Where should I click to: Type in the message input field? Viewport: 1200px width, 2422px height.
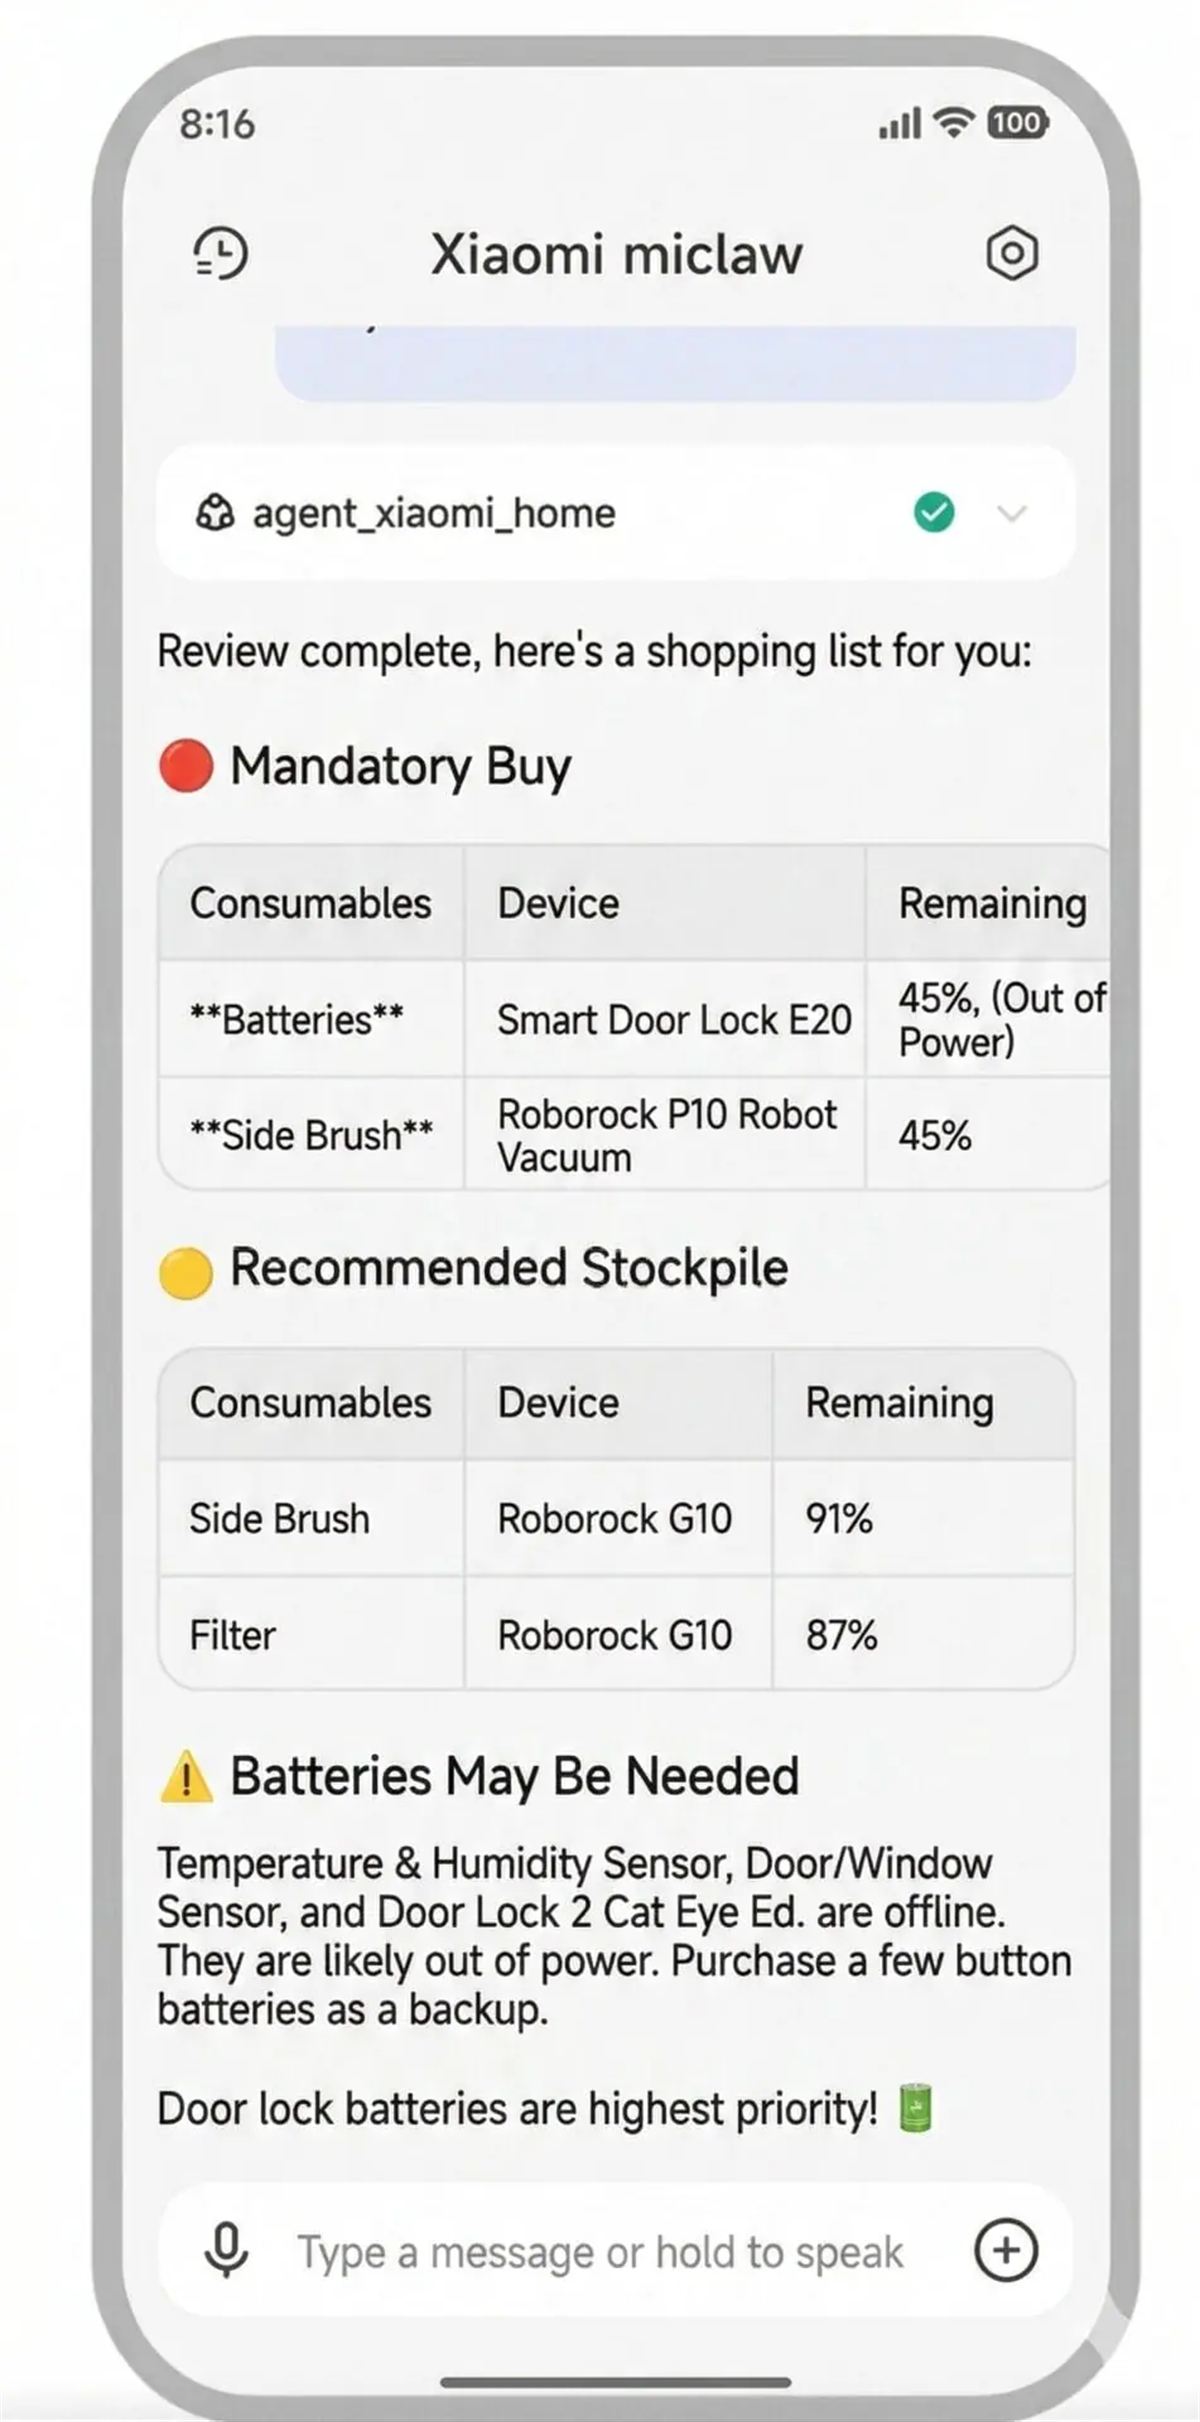click(x=600, y=2252)
